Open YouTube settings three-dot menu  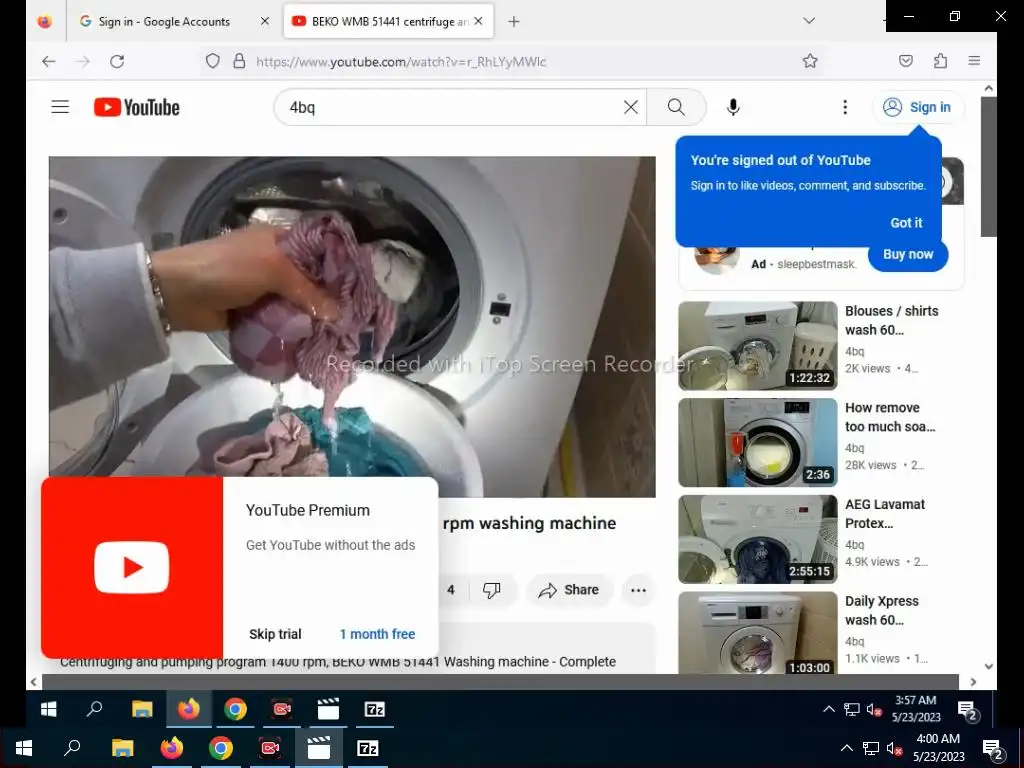click(x=844, y=107)
